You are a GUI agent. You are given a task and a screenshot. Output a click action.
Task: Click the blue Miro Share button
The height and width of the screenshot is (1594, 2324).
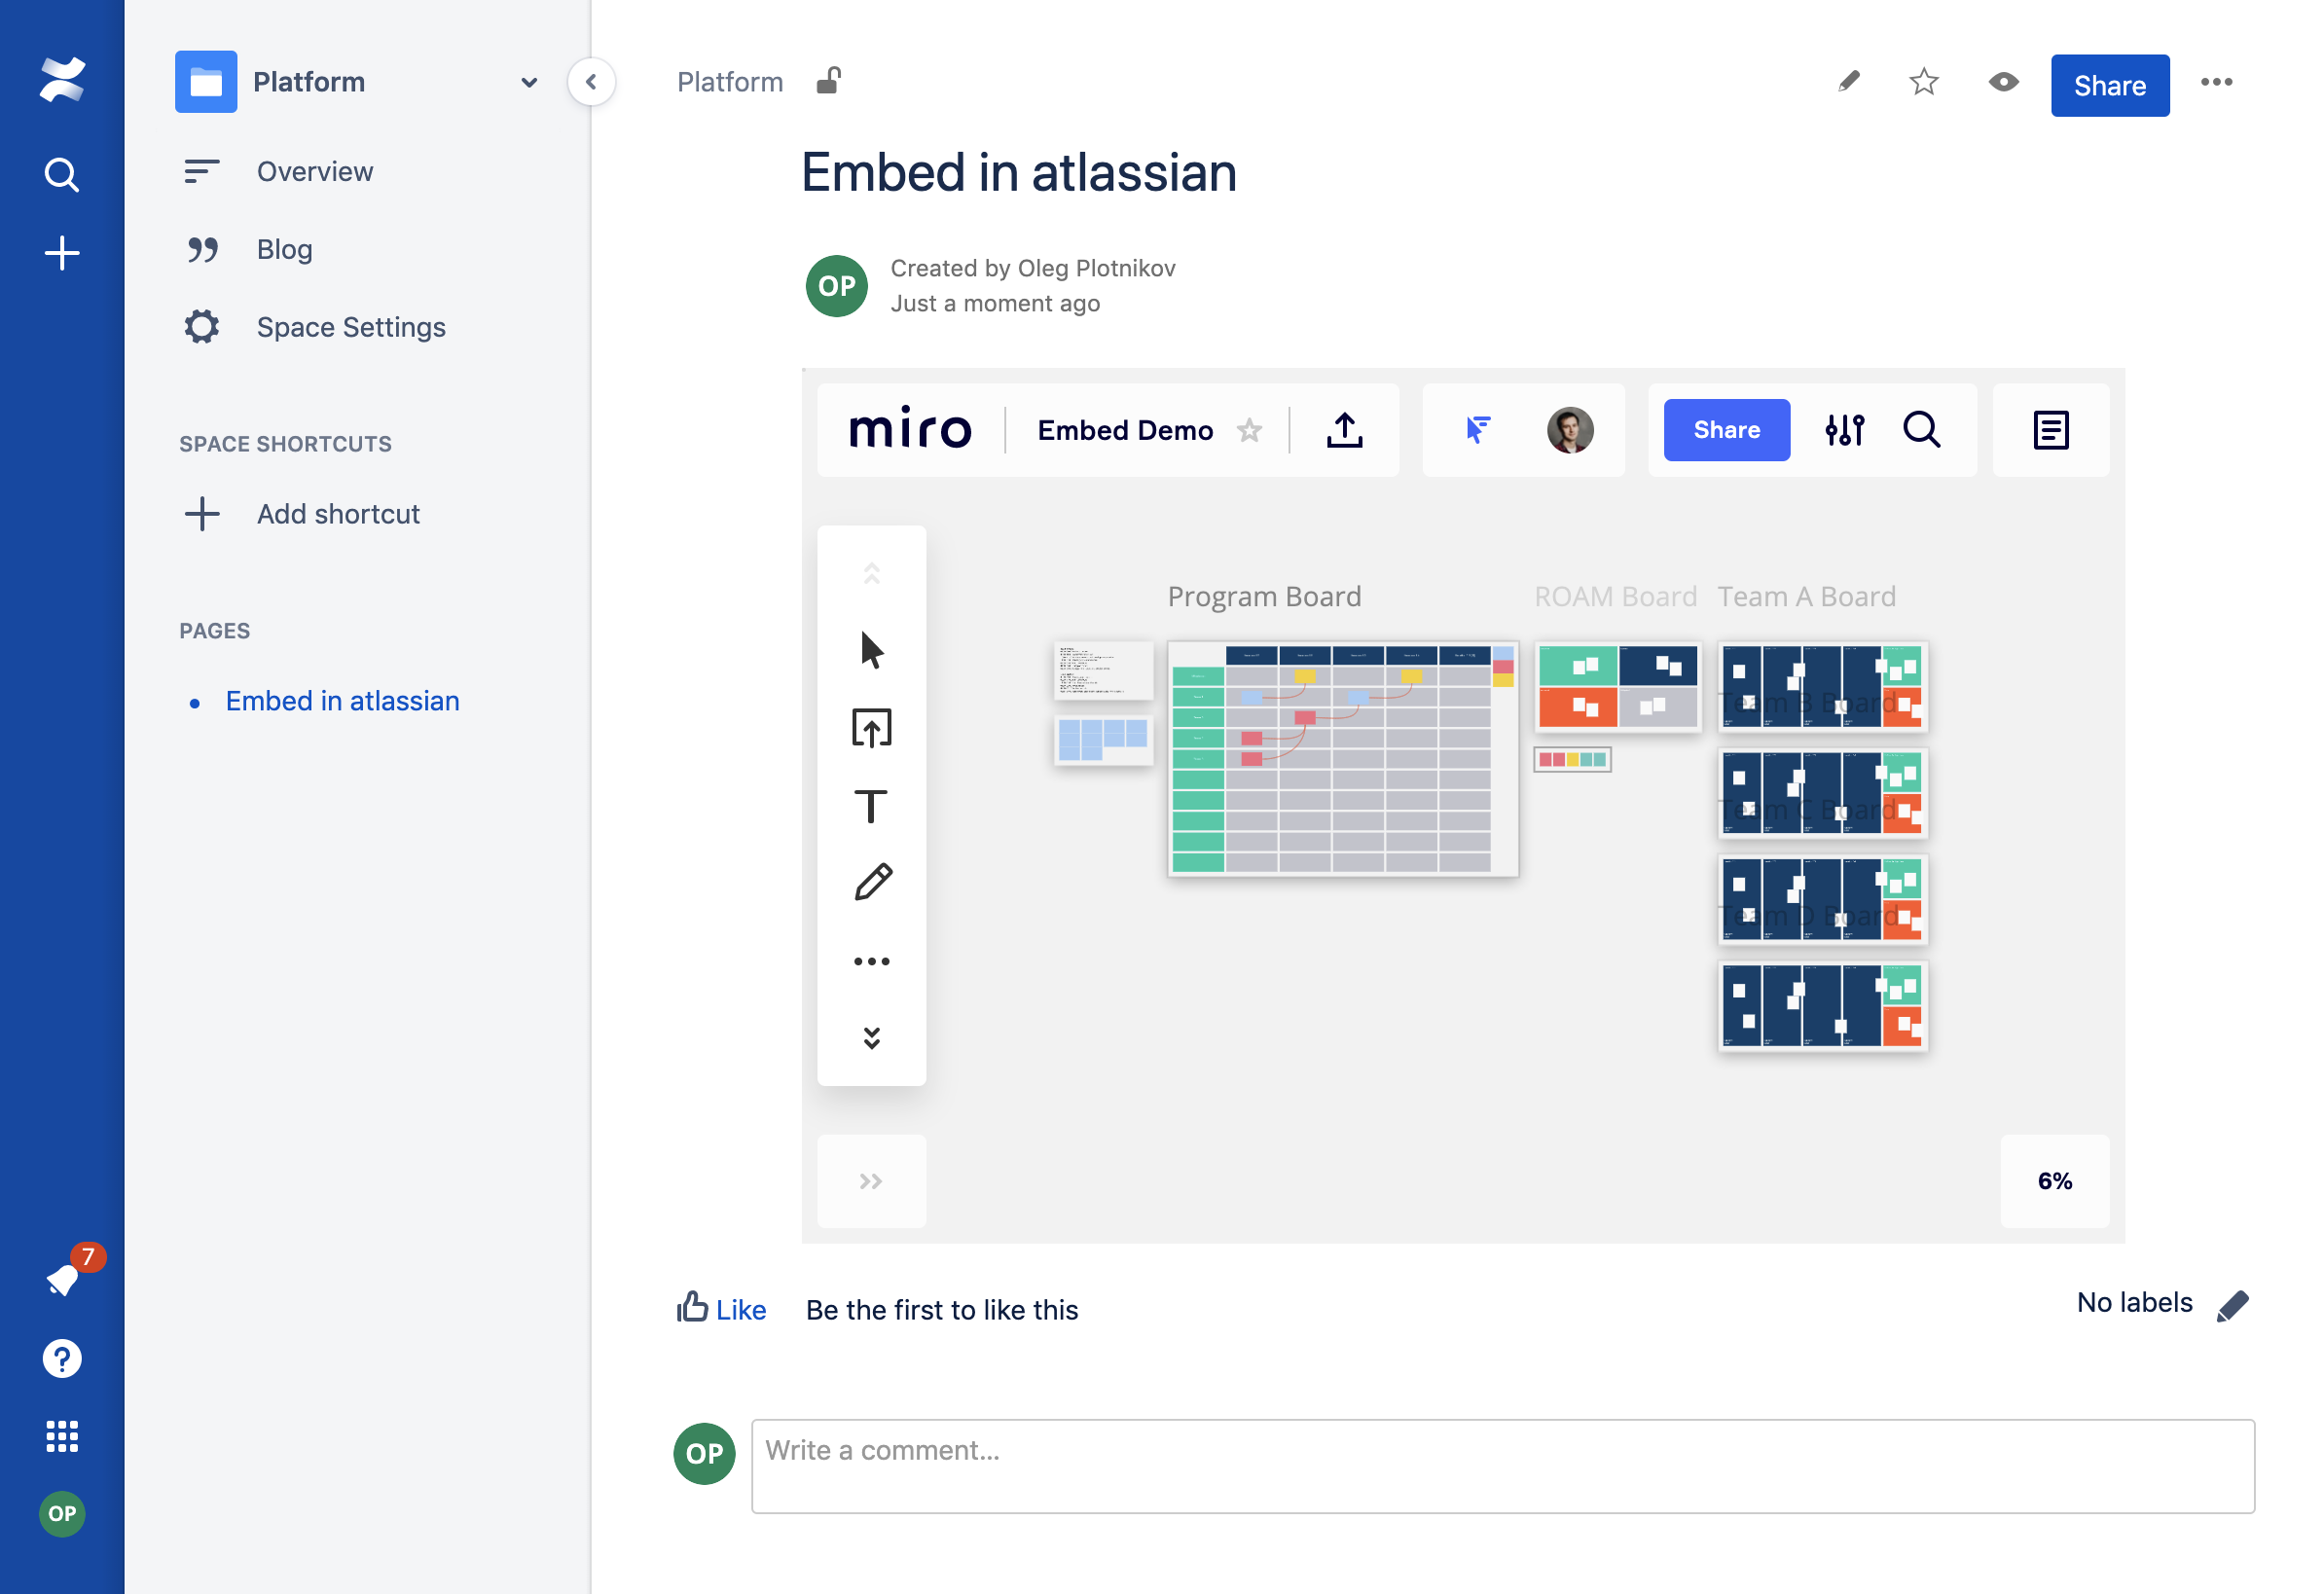point(1726,430)
